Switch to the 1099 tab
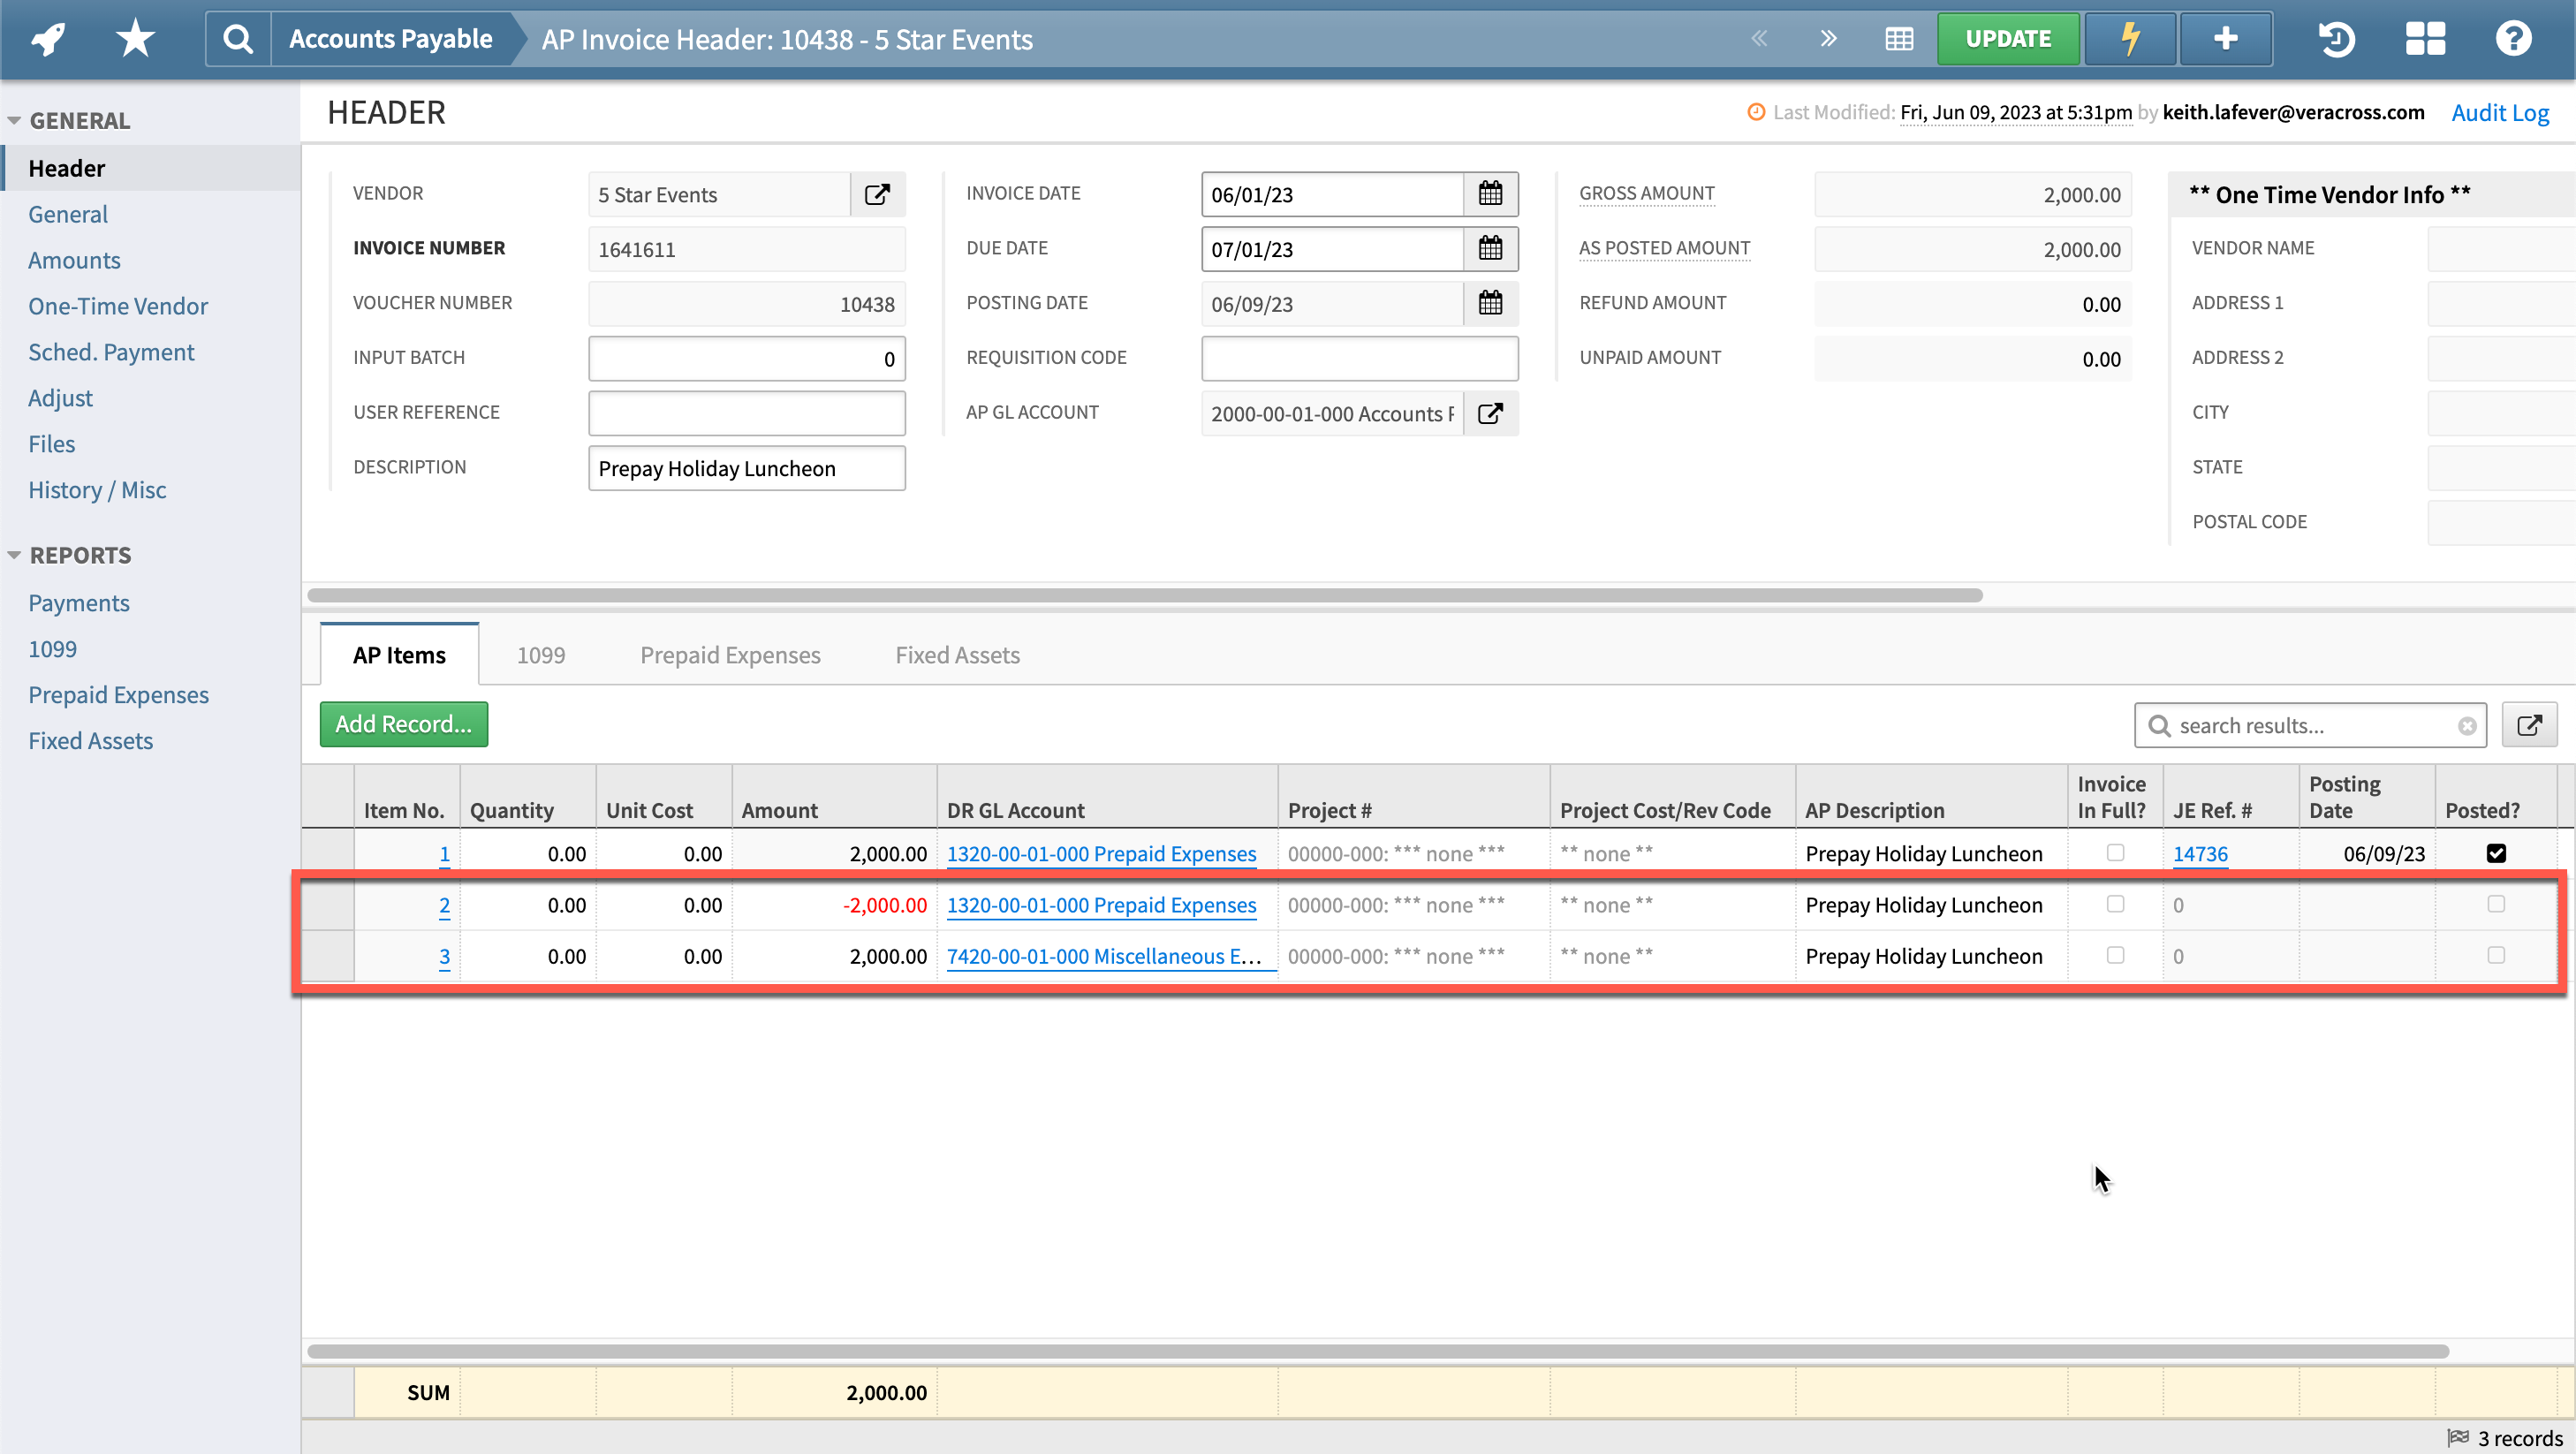 point(541,654)
